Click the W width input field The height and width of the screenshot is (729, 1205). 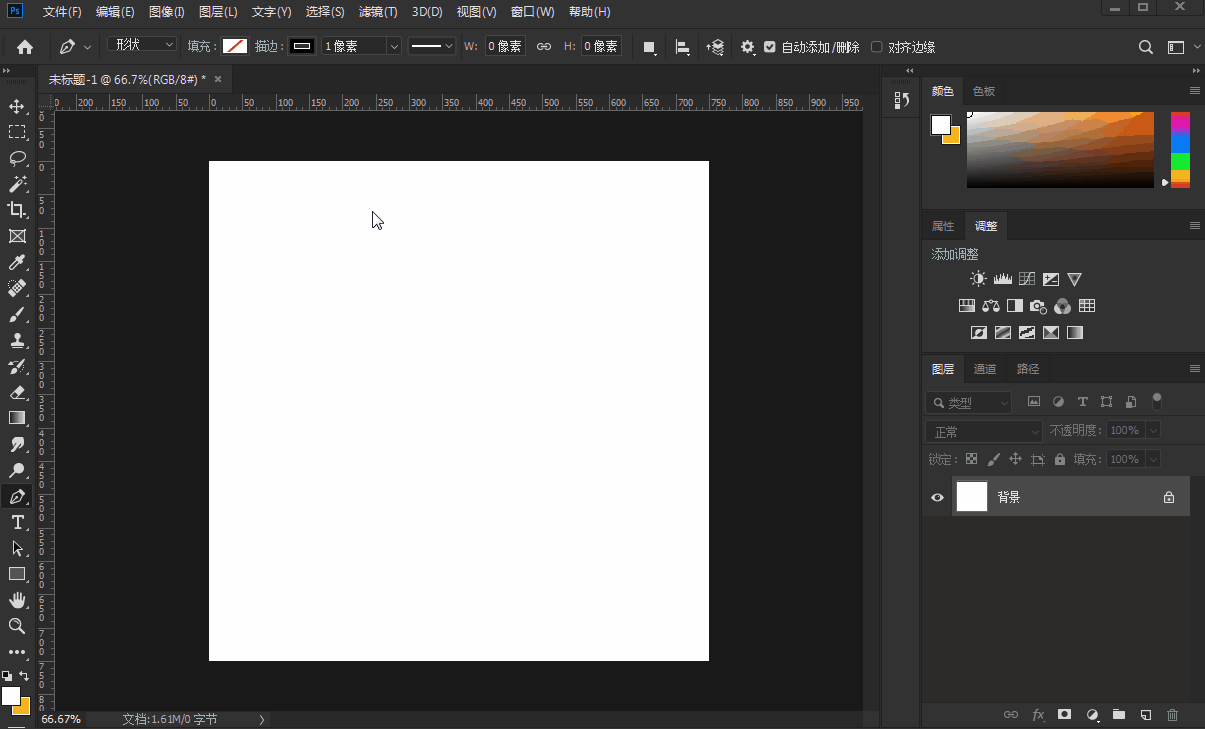coord(505,46)
